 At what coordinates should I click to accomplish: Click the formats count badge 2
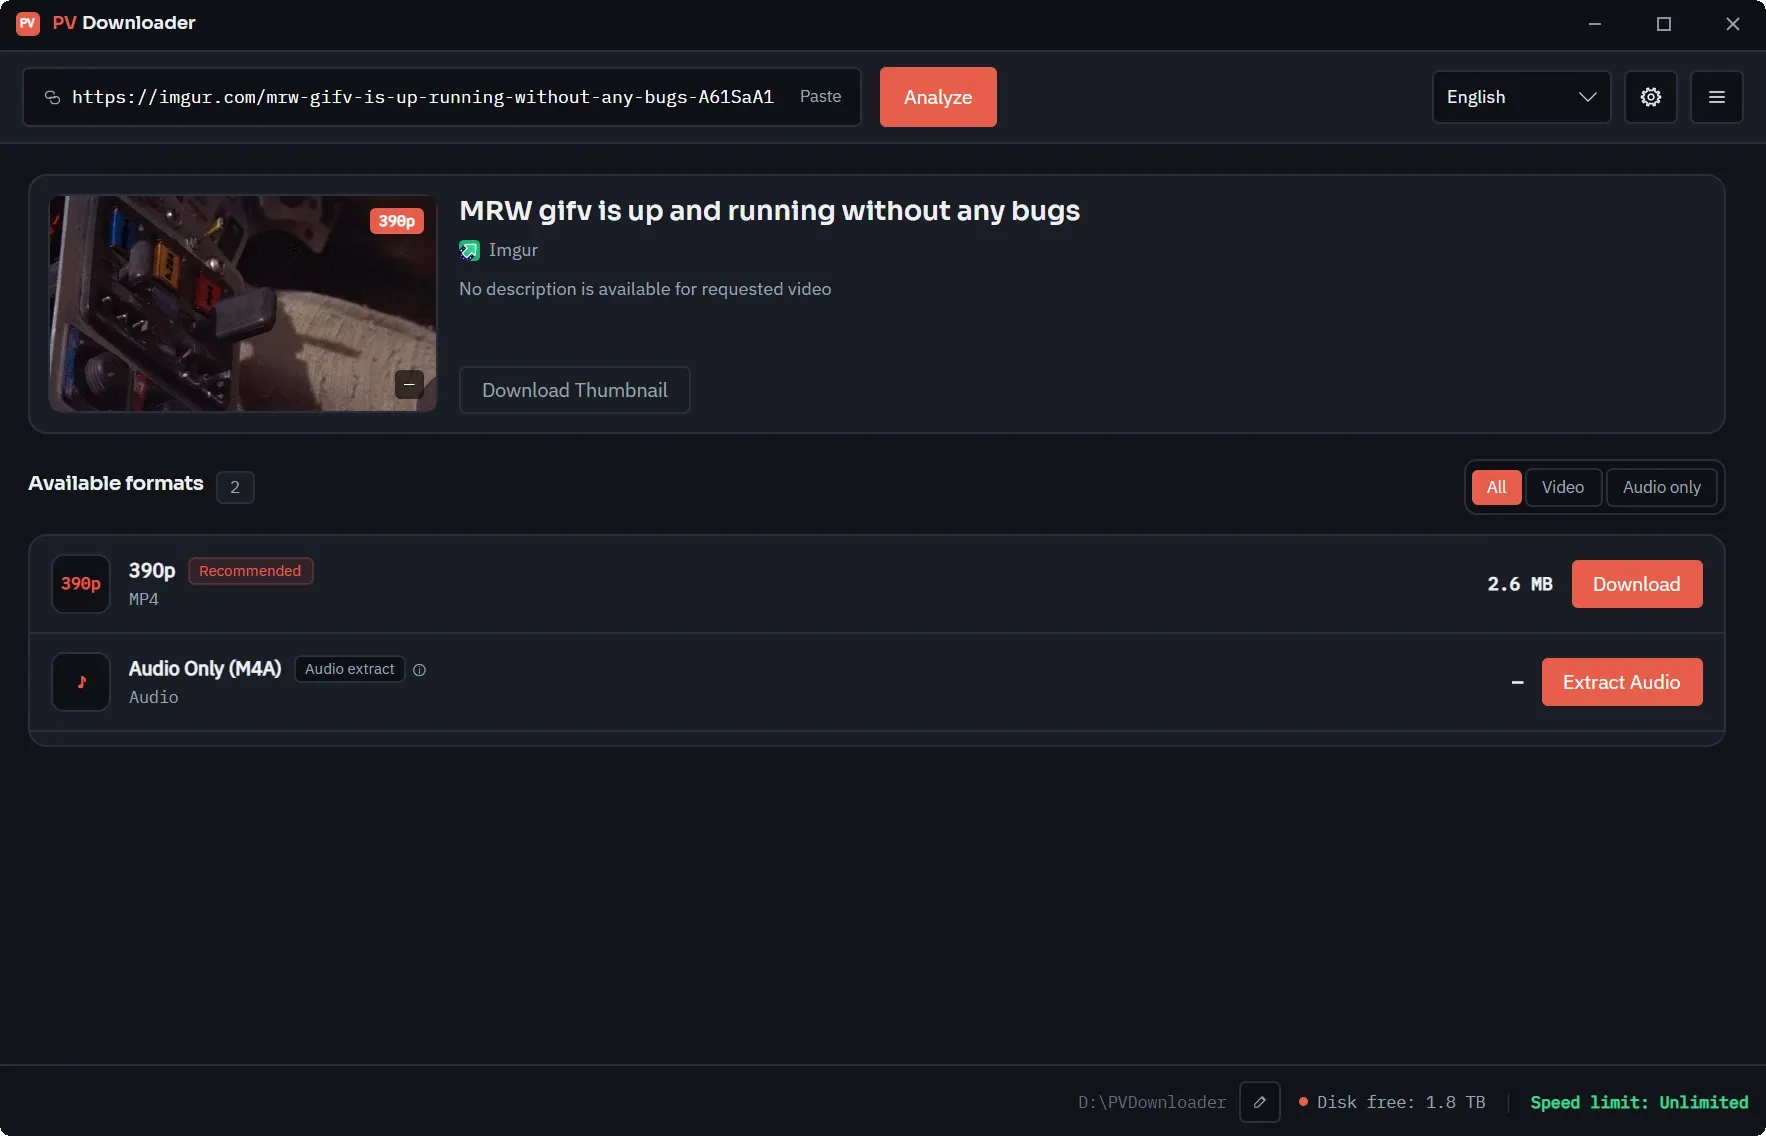235,487
